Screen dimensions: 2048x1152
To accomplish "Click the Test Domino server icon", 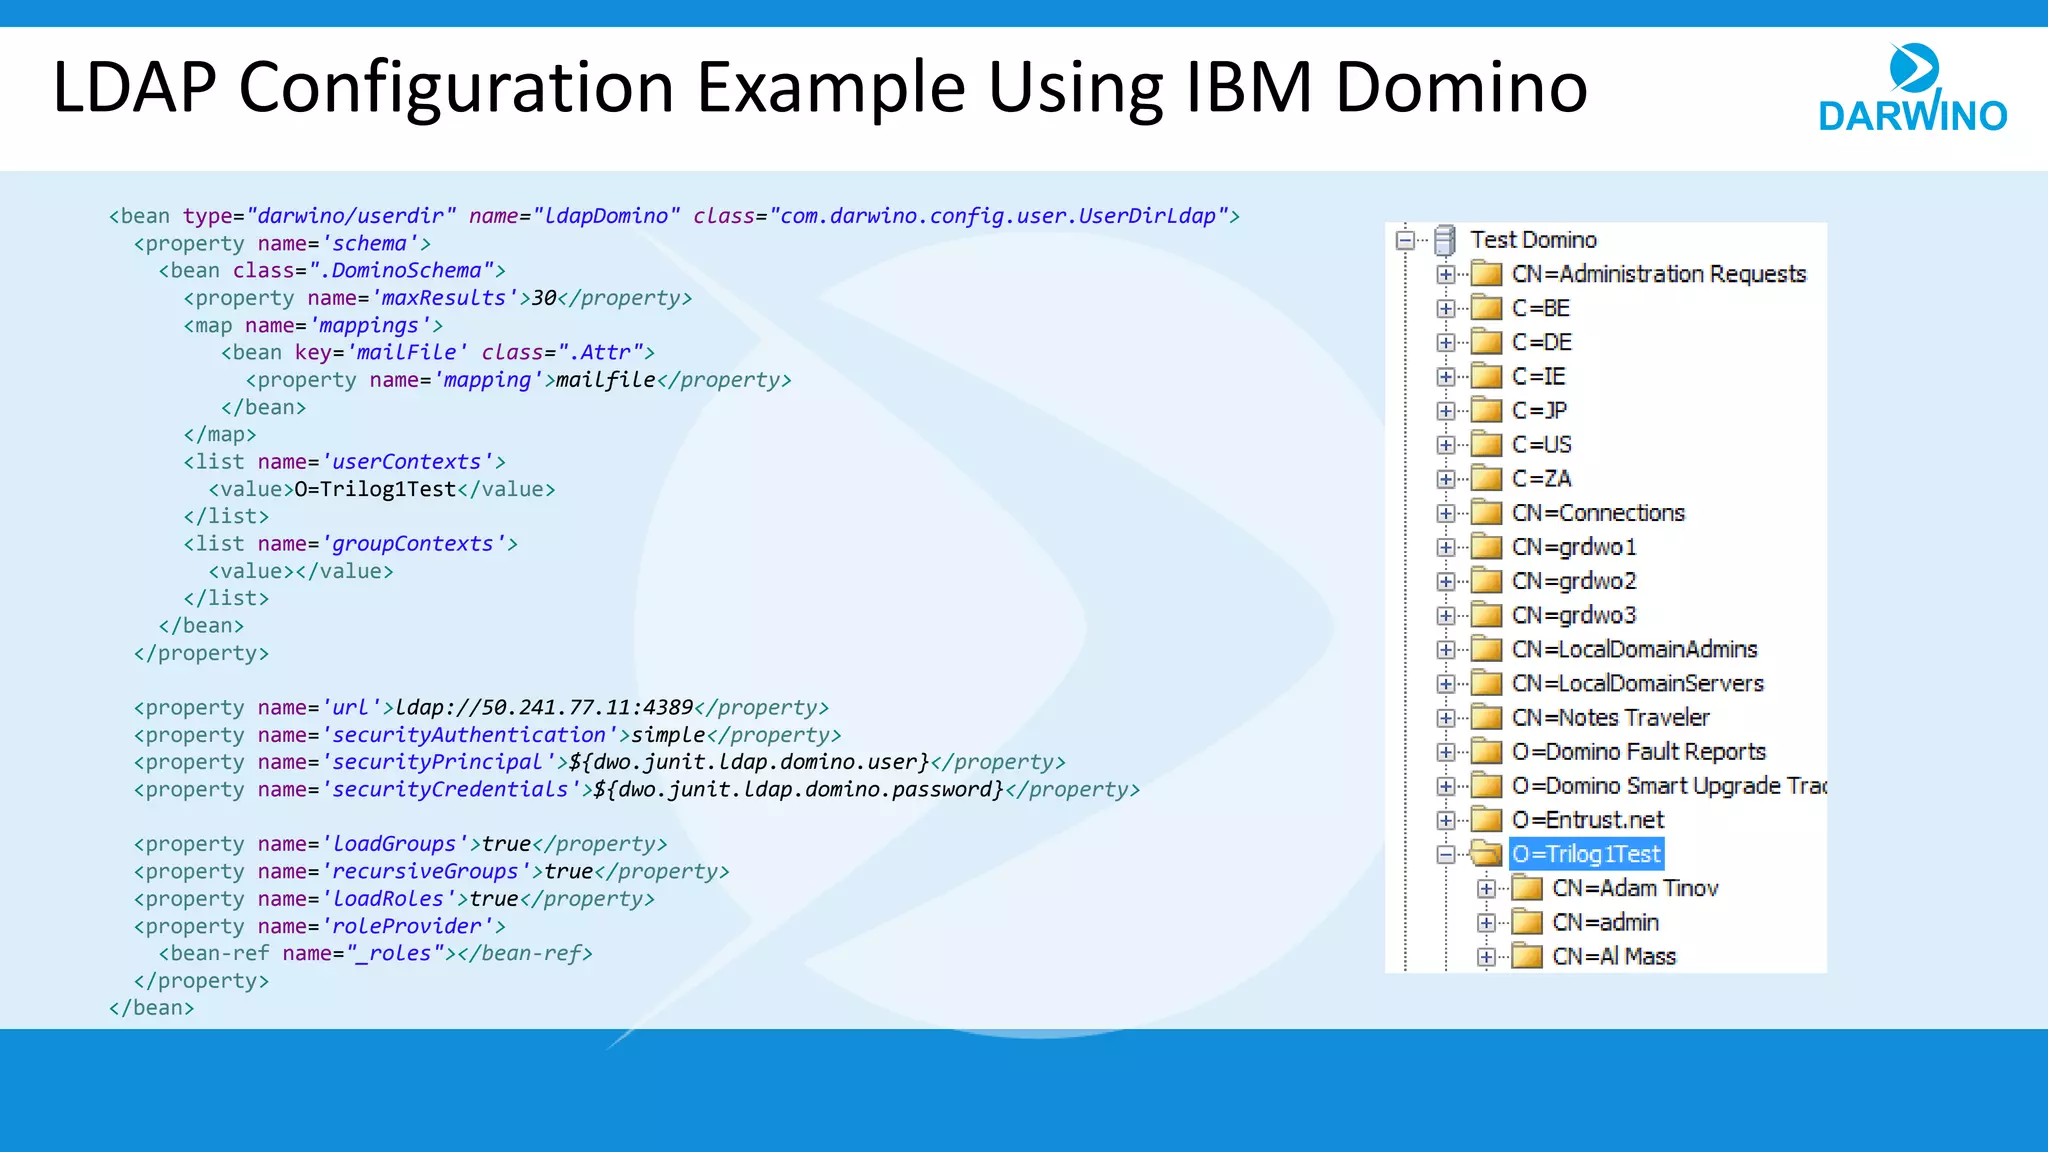I will pos(1444,240).
